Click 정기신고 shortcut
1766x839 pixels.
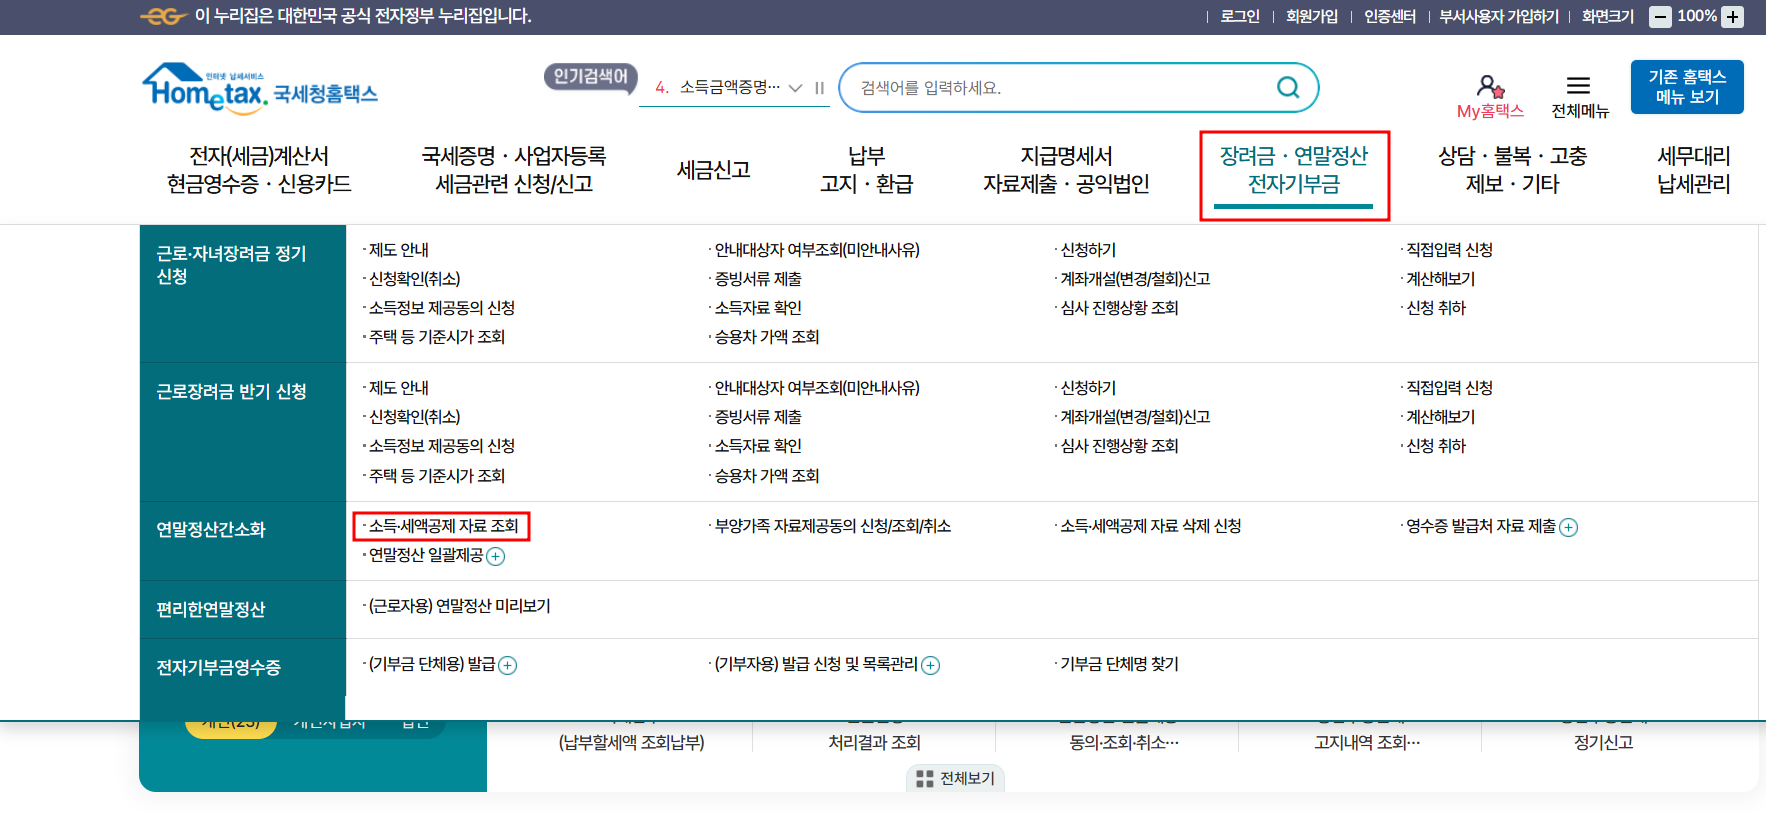click(1603, 742)
